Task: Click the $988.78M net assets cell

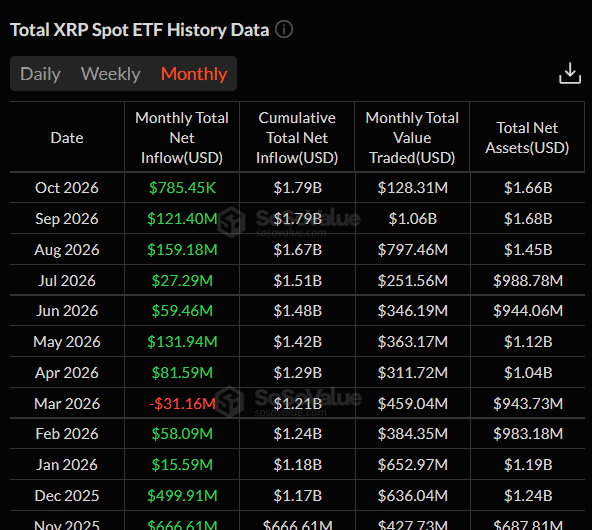Action: (528, 280)
